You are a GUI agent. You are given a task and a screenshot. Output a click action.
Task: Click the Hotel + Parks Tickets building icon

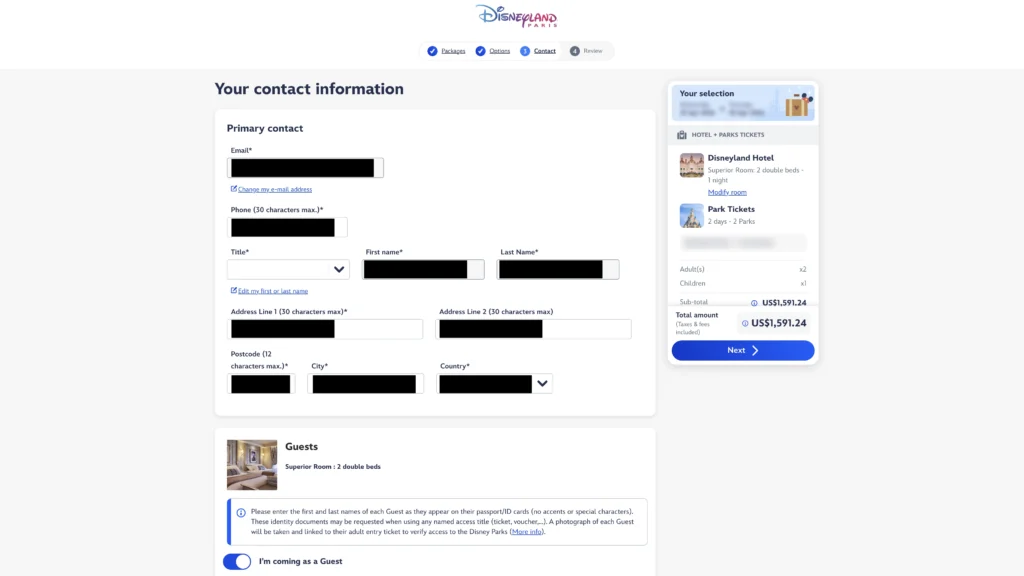[682, 135]
